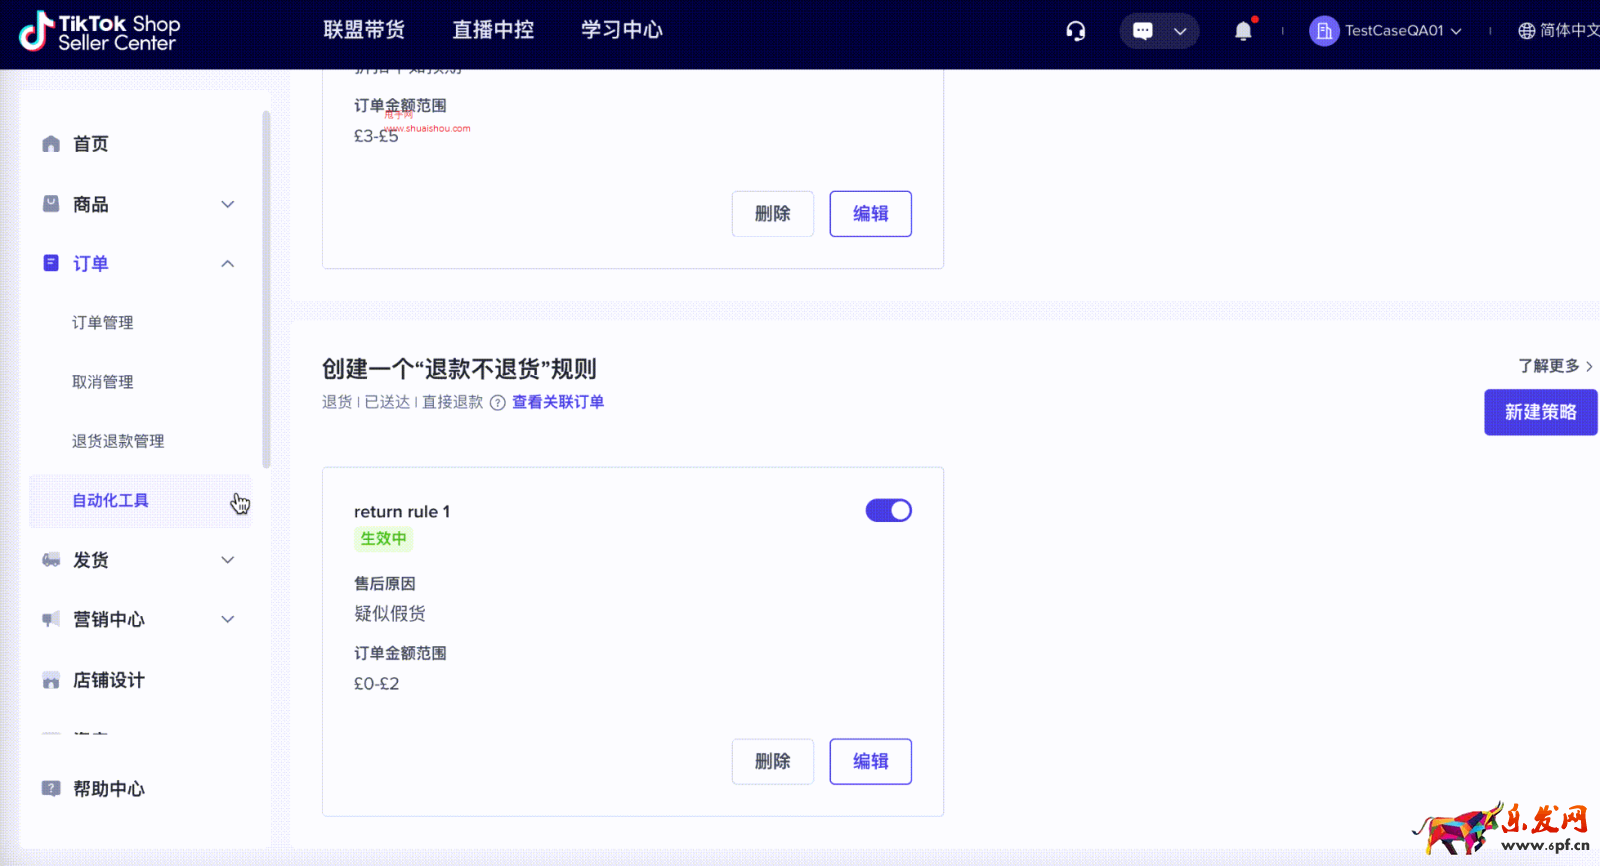The width and height of the screenshot is (1600, 866).
Task: Open 帮助中心 in the sidebar
Action: [109, 789]
